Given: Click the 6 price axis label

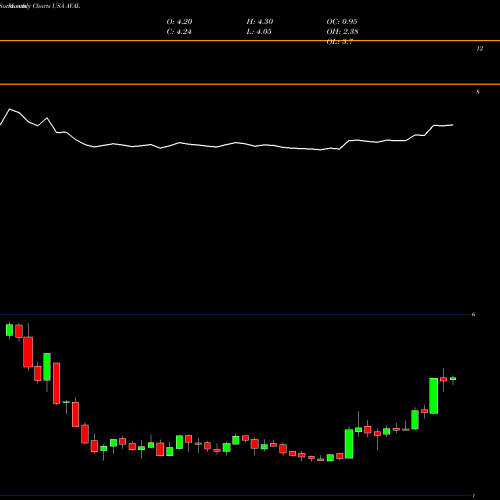Looking at the screenshot, I should 473,314.
